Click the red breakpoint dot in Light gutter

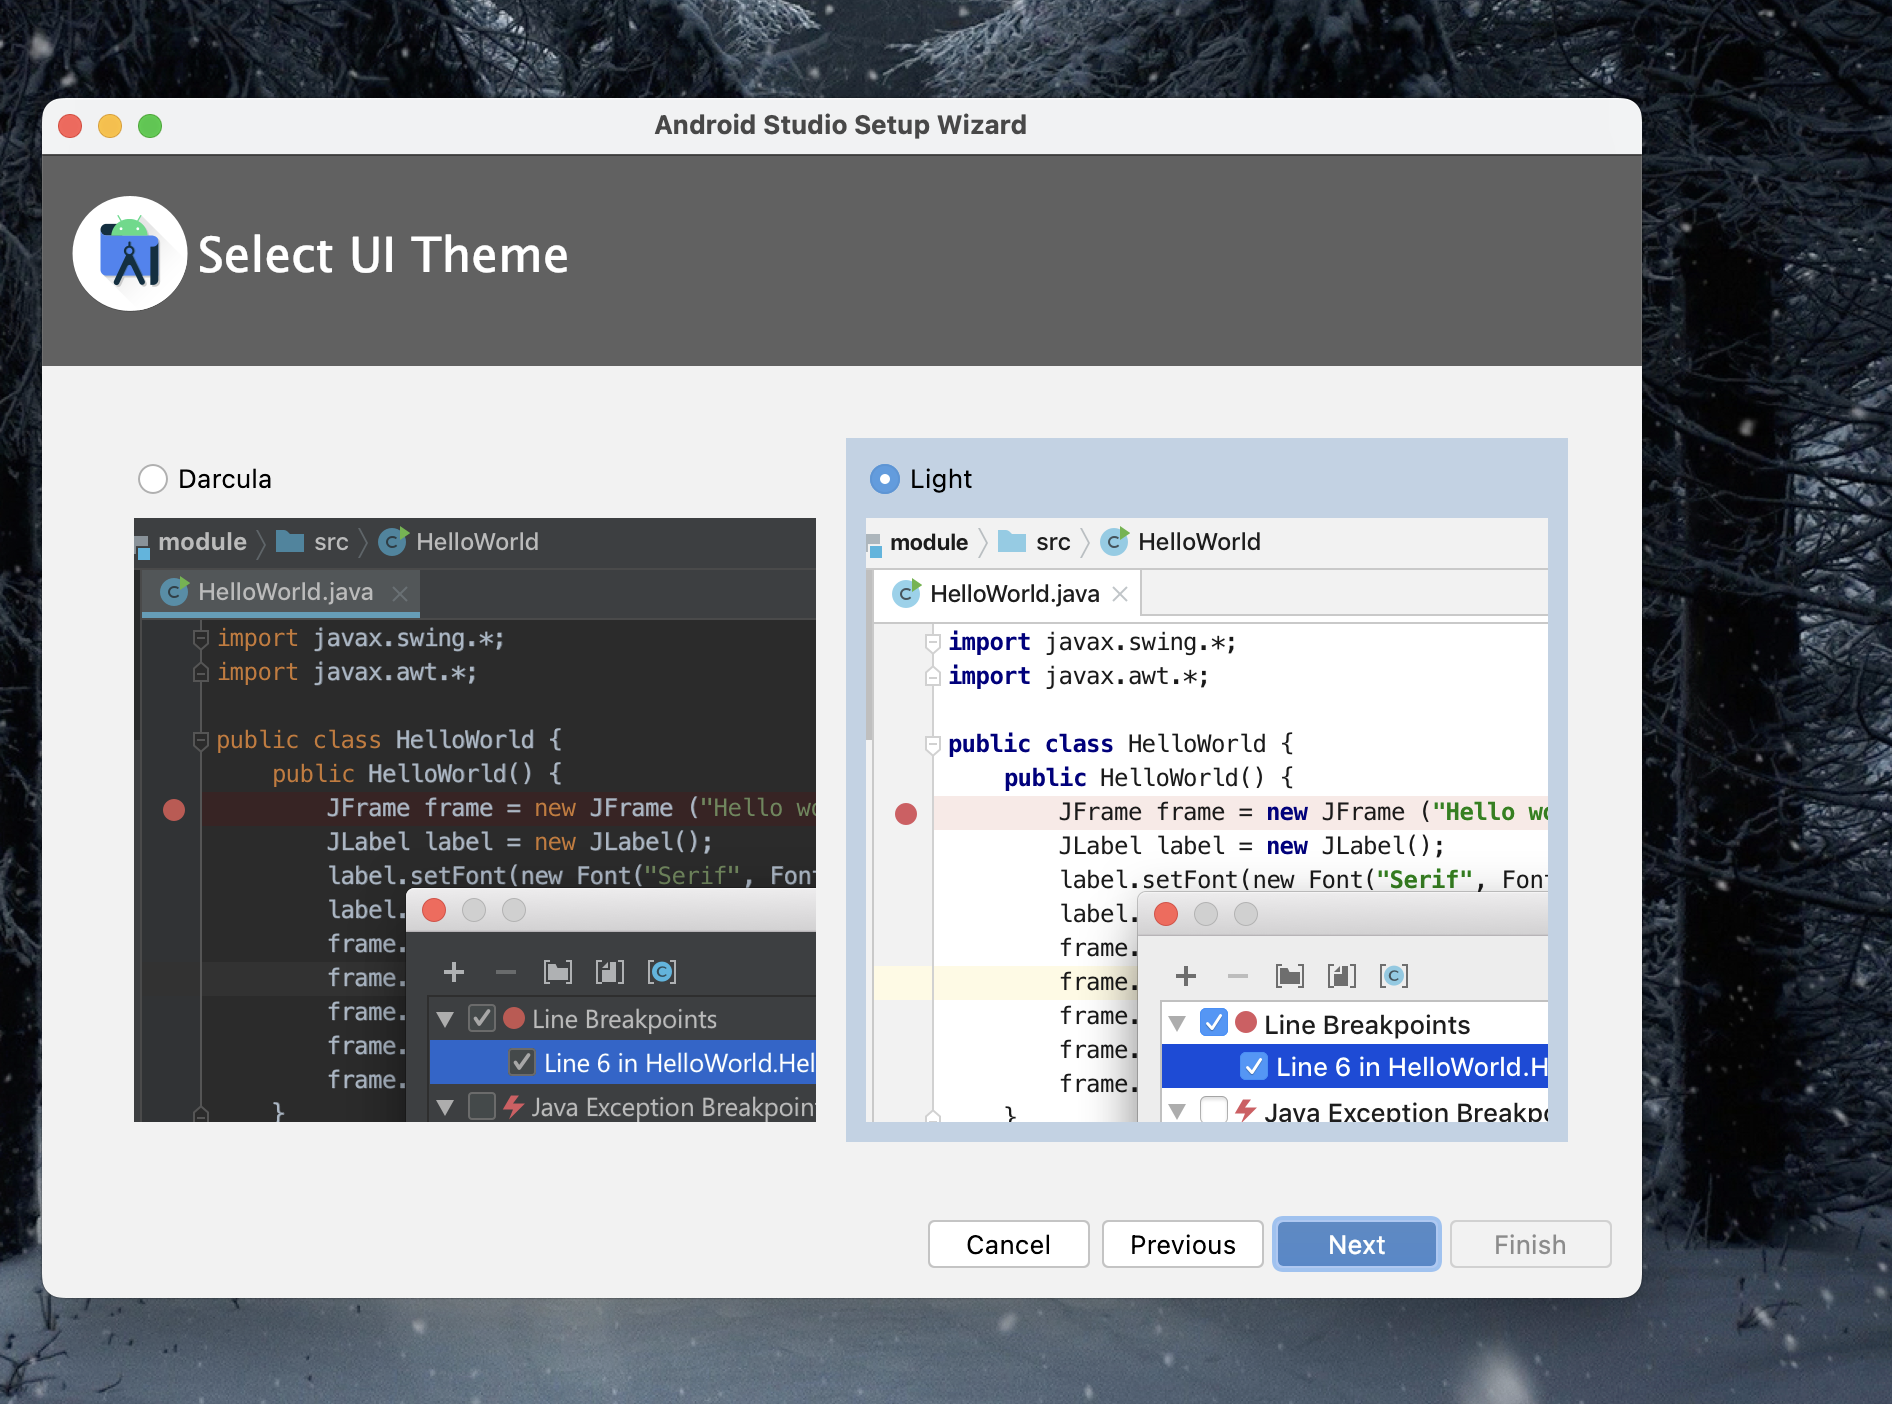(x=906, y=814)
